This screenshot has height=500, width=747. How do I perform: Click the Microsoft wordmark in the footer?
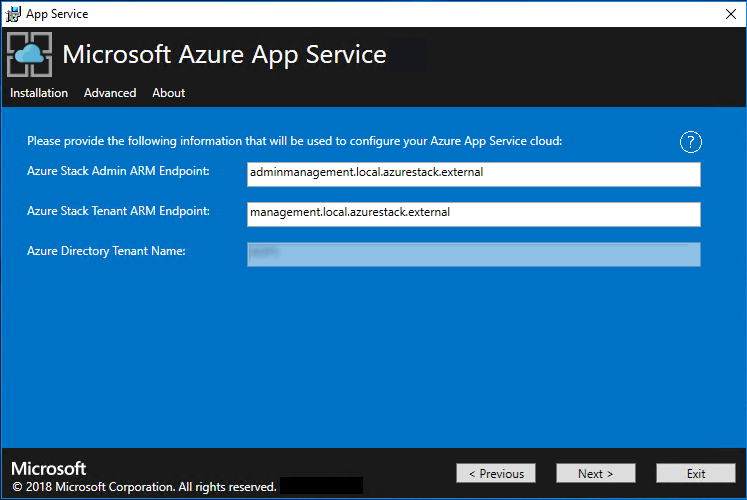(x=49, y=469)
